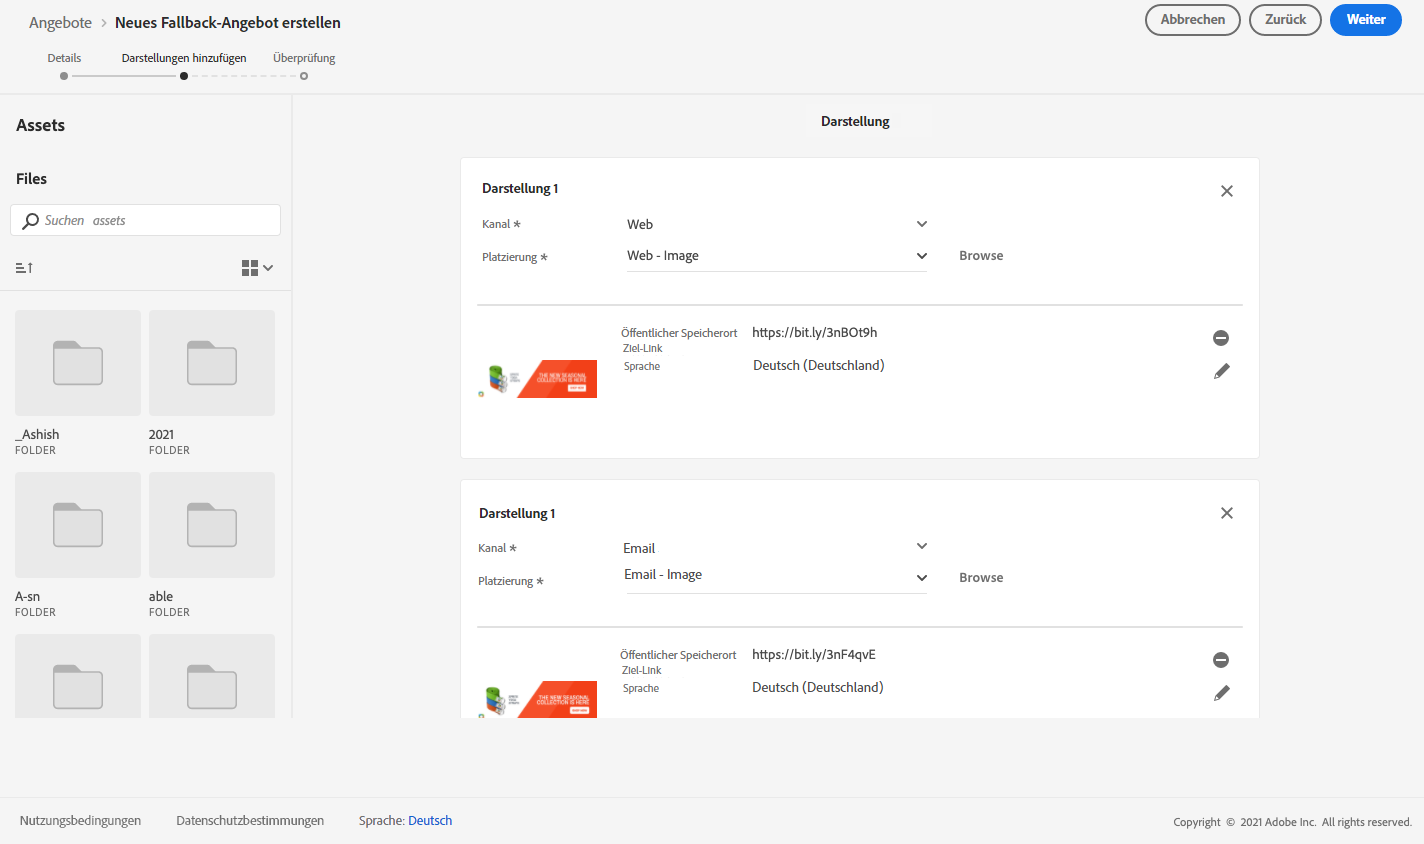Click the Weiter button
This screenshot has width=1424, height=844.
1365,20
